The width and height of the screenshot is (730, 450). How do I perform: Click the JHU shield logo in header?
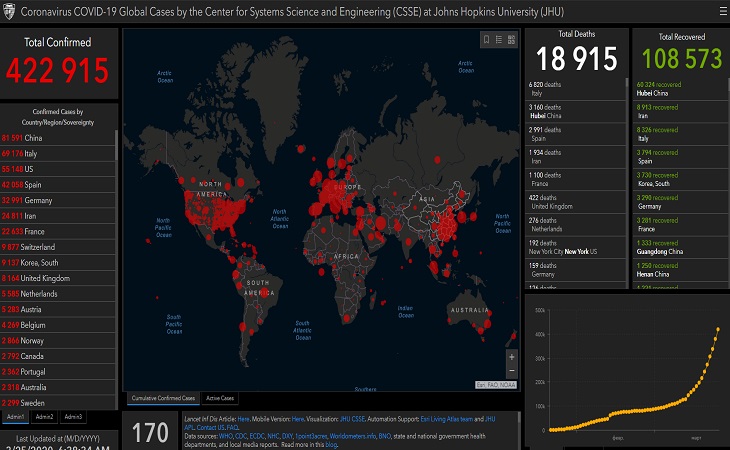point(10,10)
